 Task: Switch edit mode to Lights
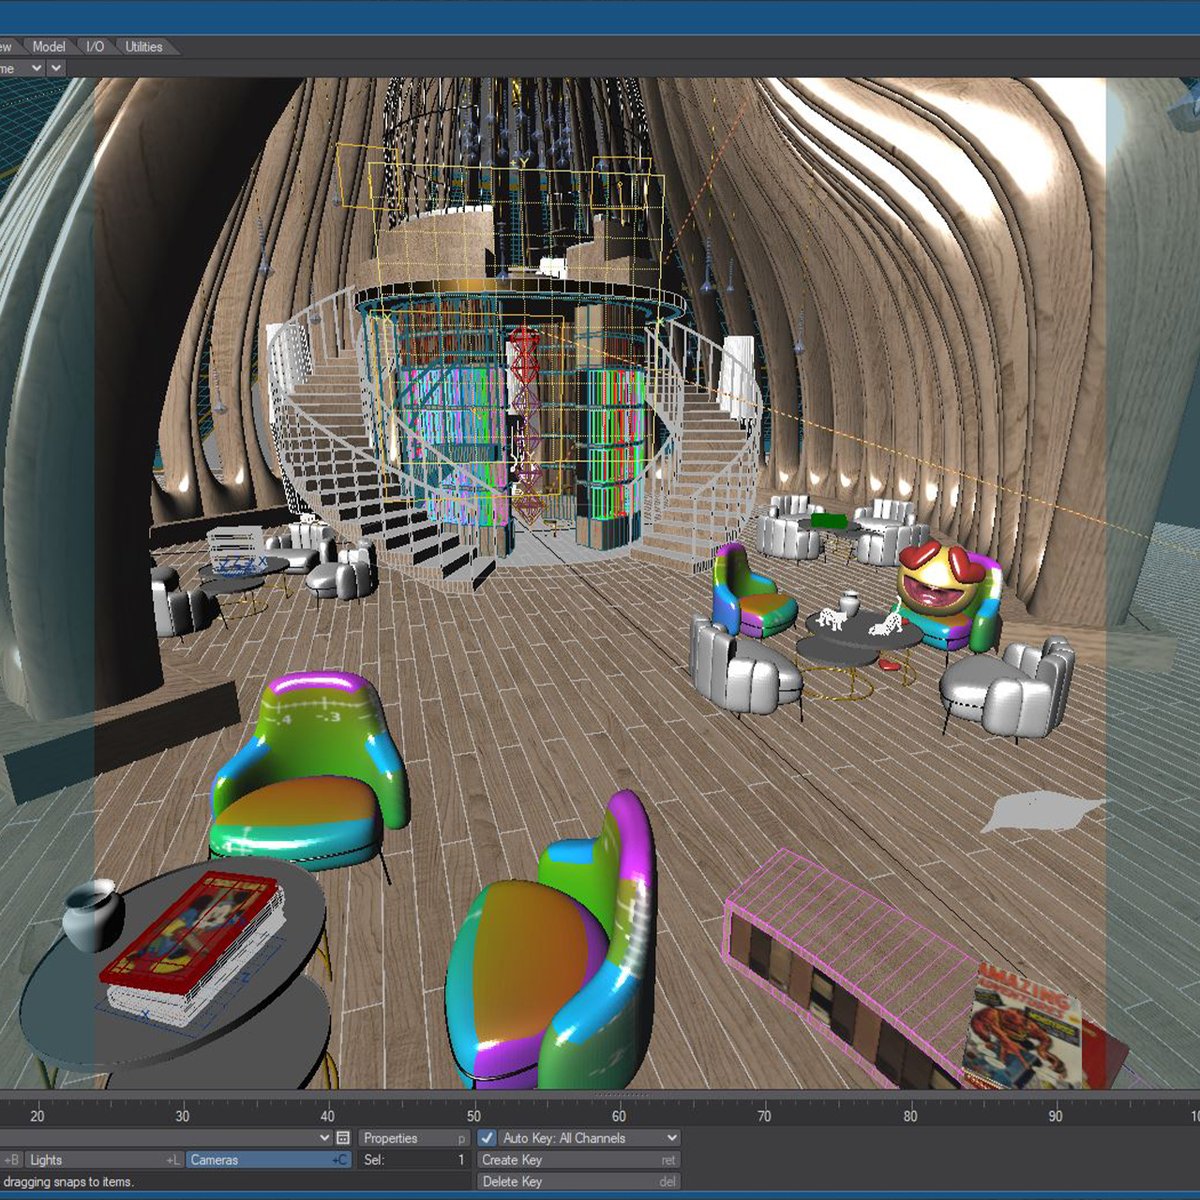point(100,1160)
